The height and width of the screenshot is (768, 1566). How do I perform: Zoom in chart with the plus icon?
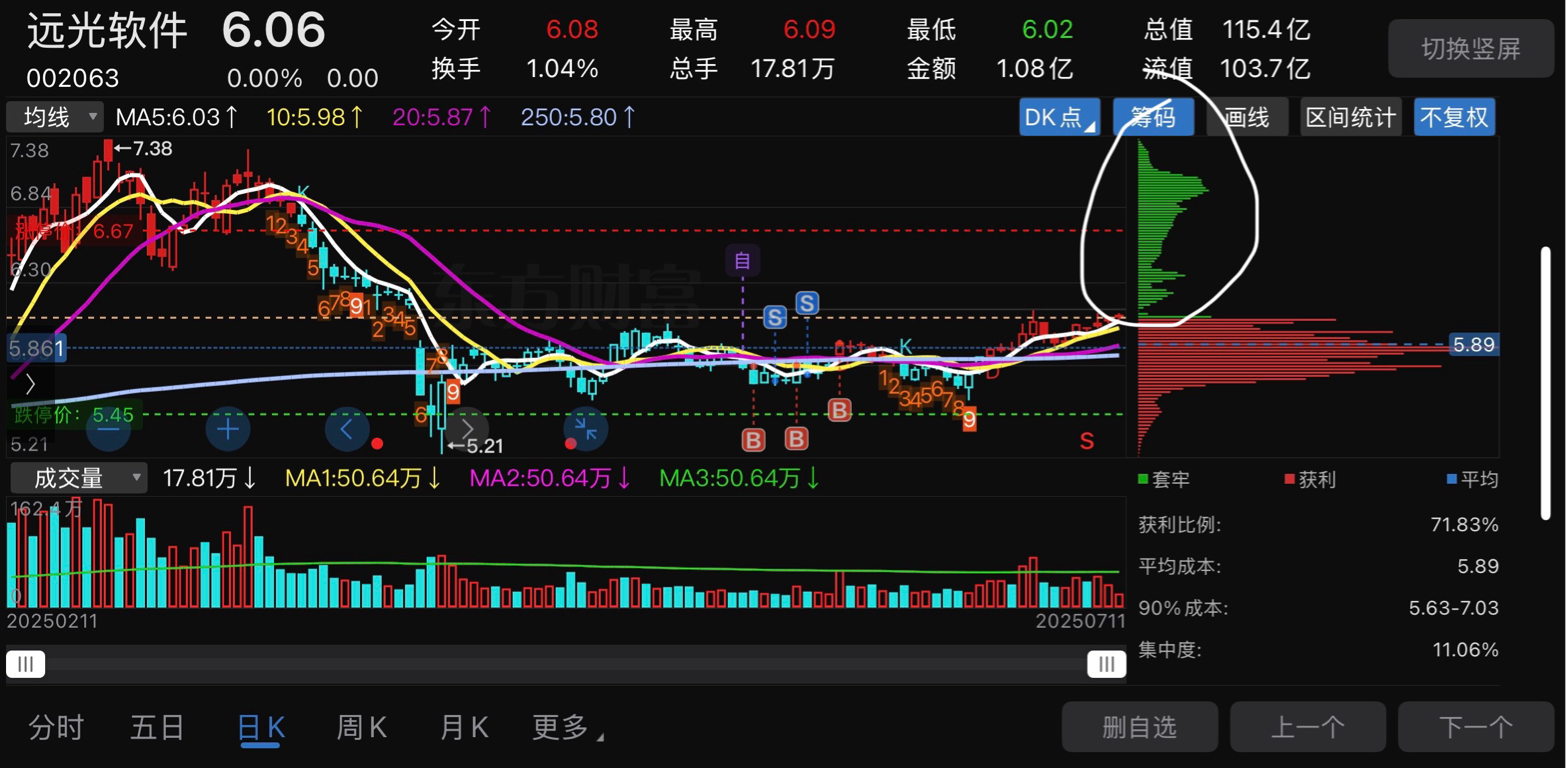point(228,430)
